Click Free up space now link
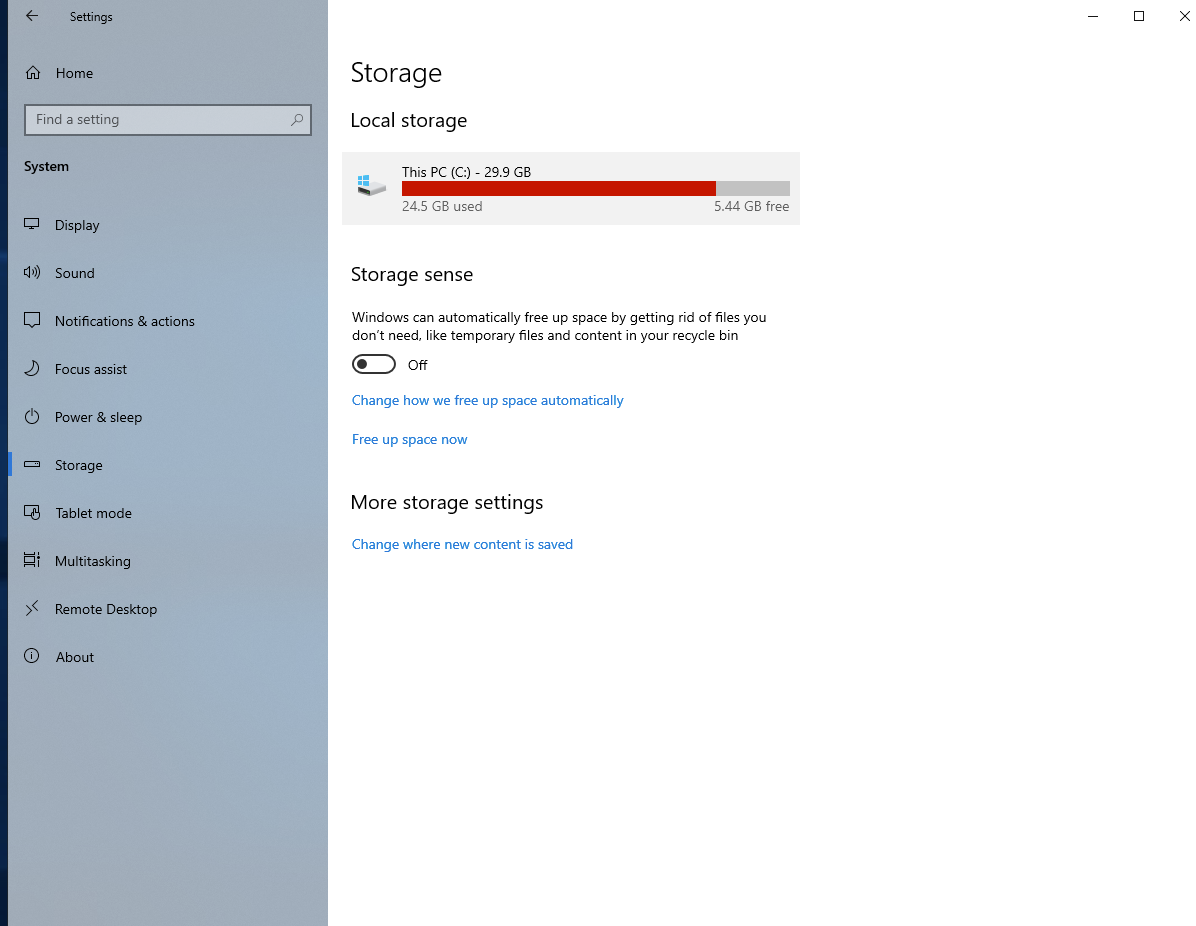The height and width of the screenshot is (926, 1196). (x=410, y=439)
